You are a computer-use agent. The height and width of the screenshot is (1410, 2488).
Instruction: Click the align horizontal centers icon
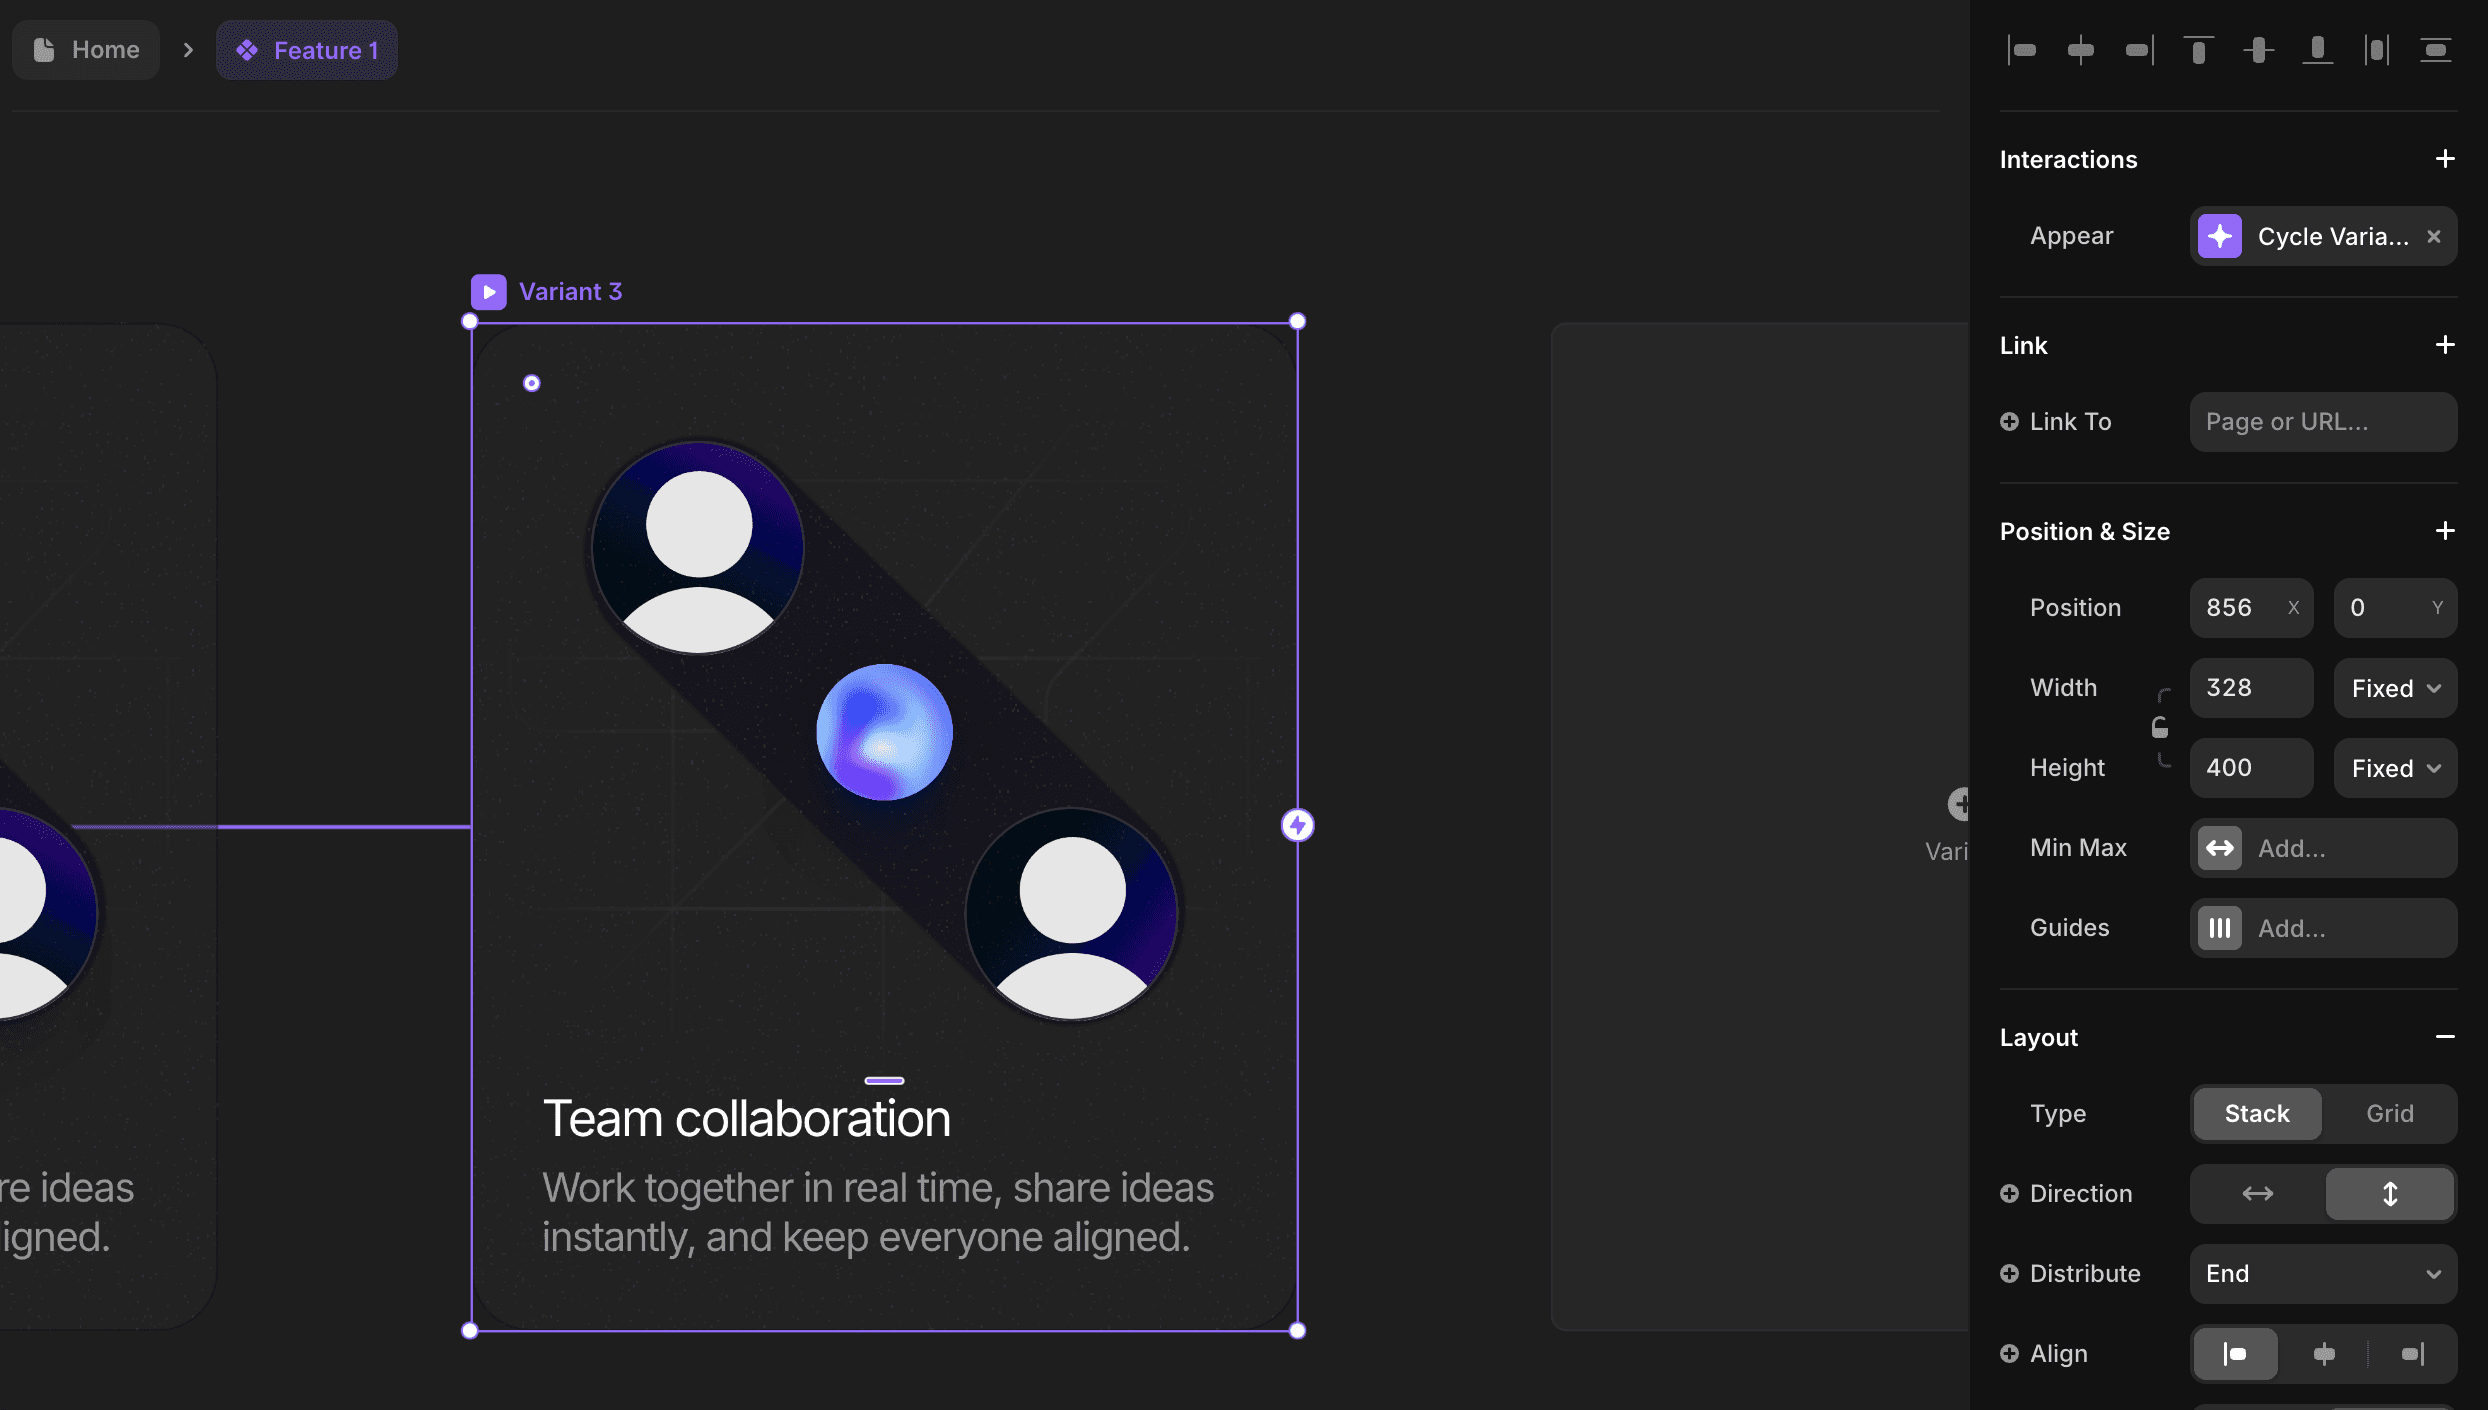(2081, 50)
